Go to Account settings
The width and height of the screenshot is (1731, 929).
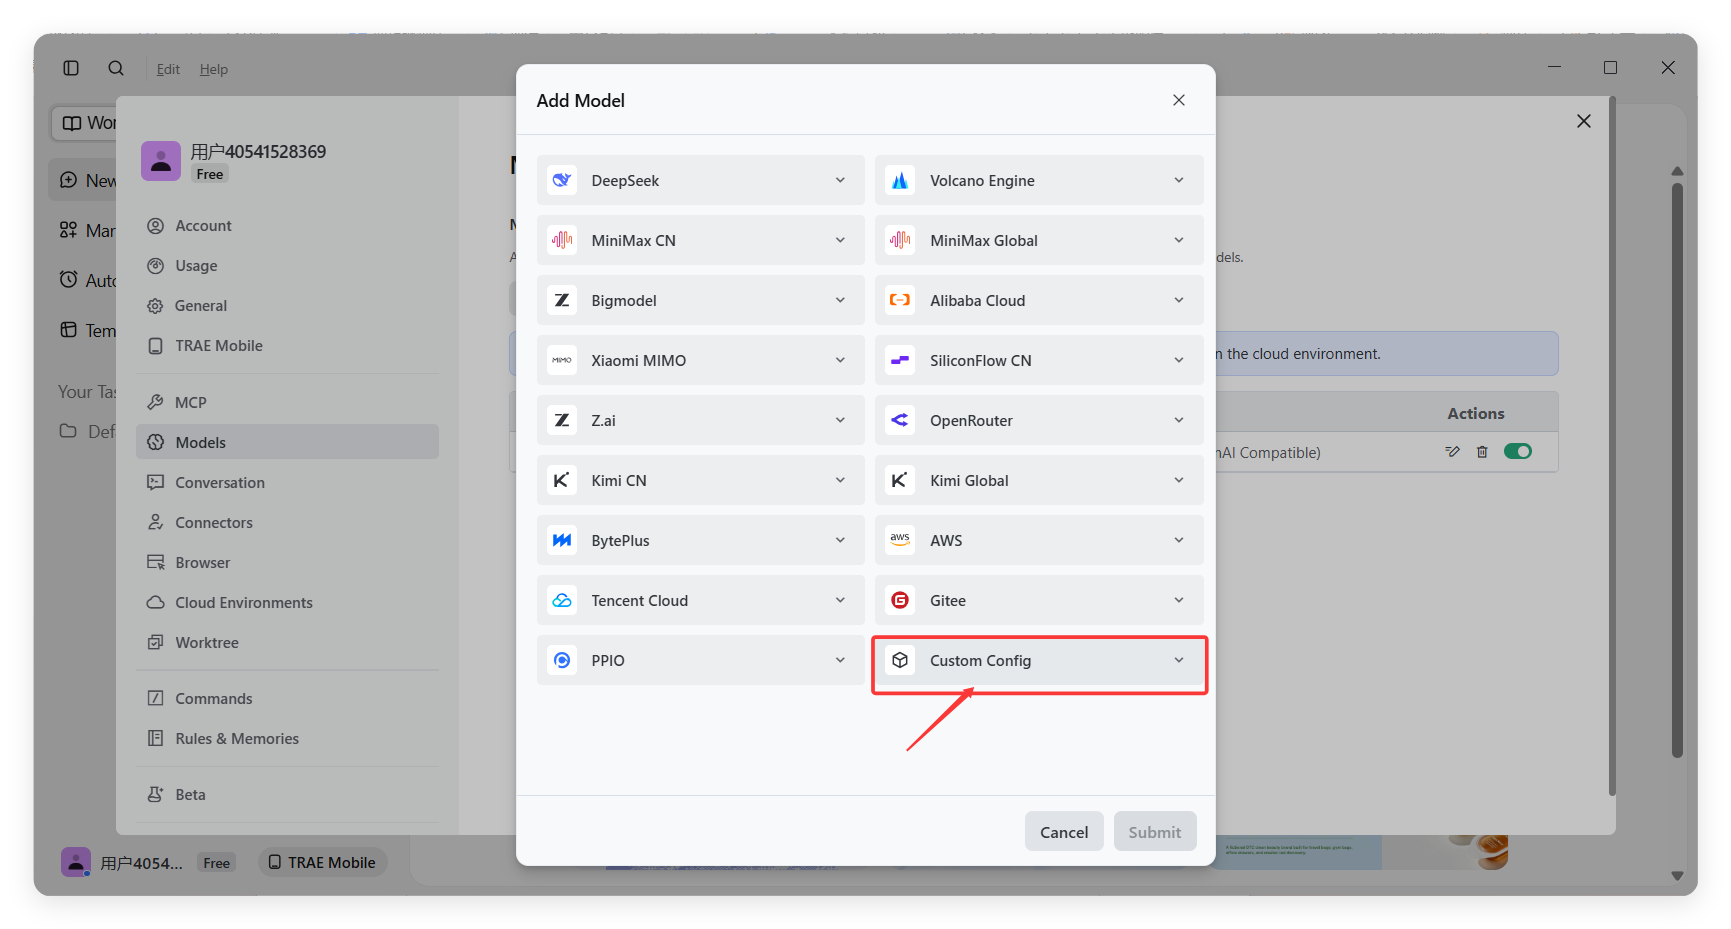pos(288,226)
